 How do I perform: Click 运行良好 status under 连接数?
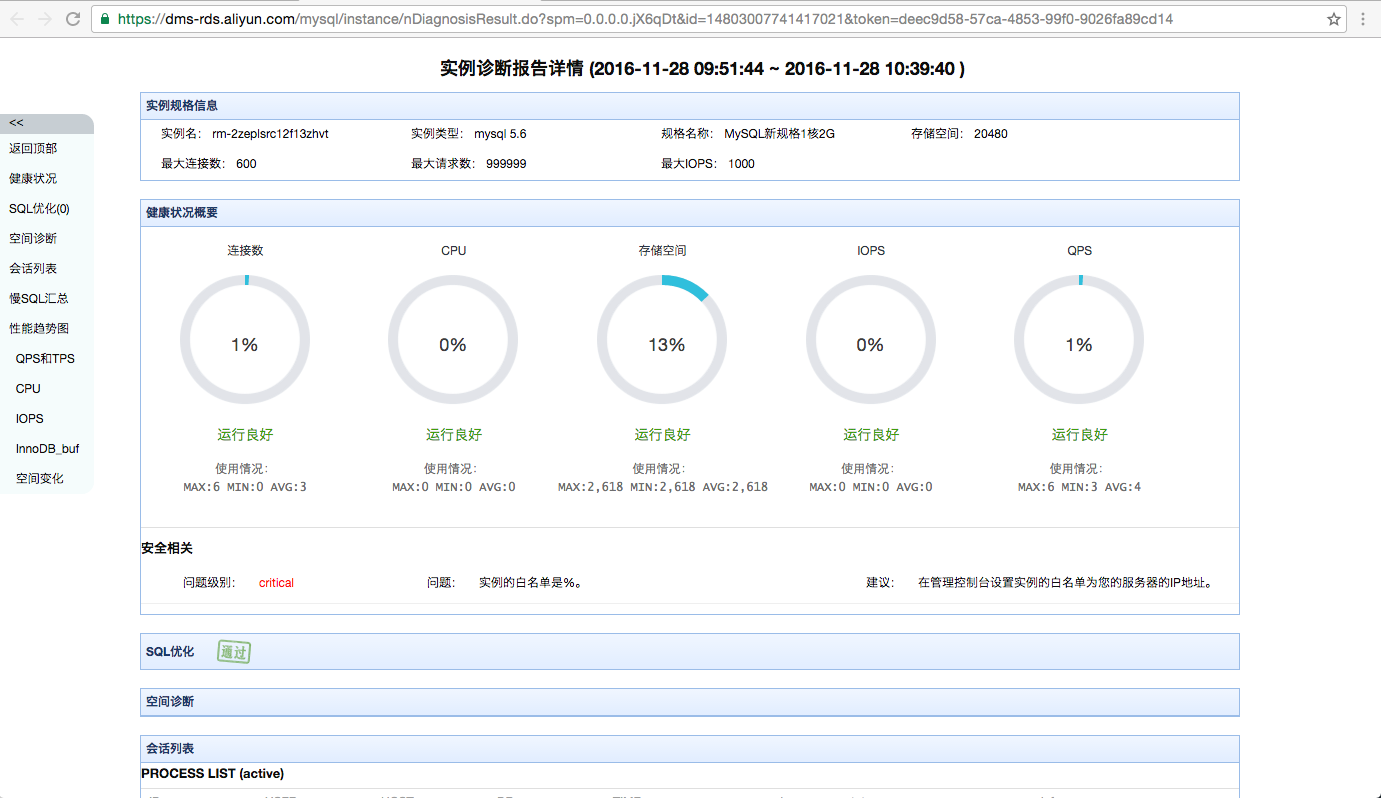coord(245,435)
